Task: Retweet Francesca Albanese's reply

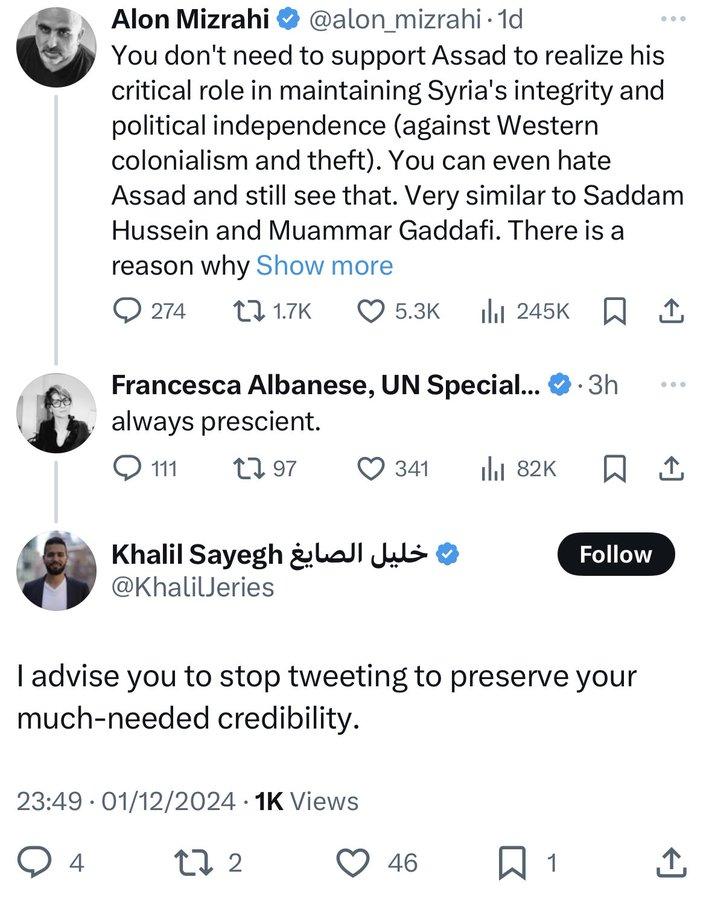Action: [x=243, y=467]
